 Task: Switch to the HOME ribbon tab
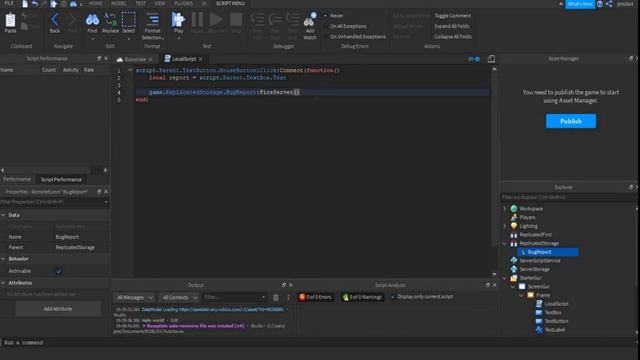tap(96, 3)
